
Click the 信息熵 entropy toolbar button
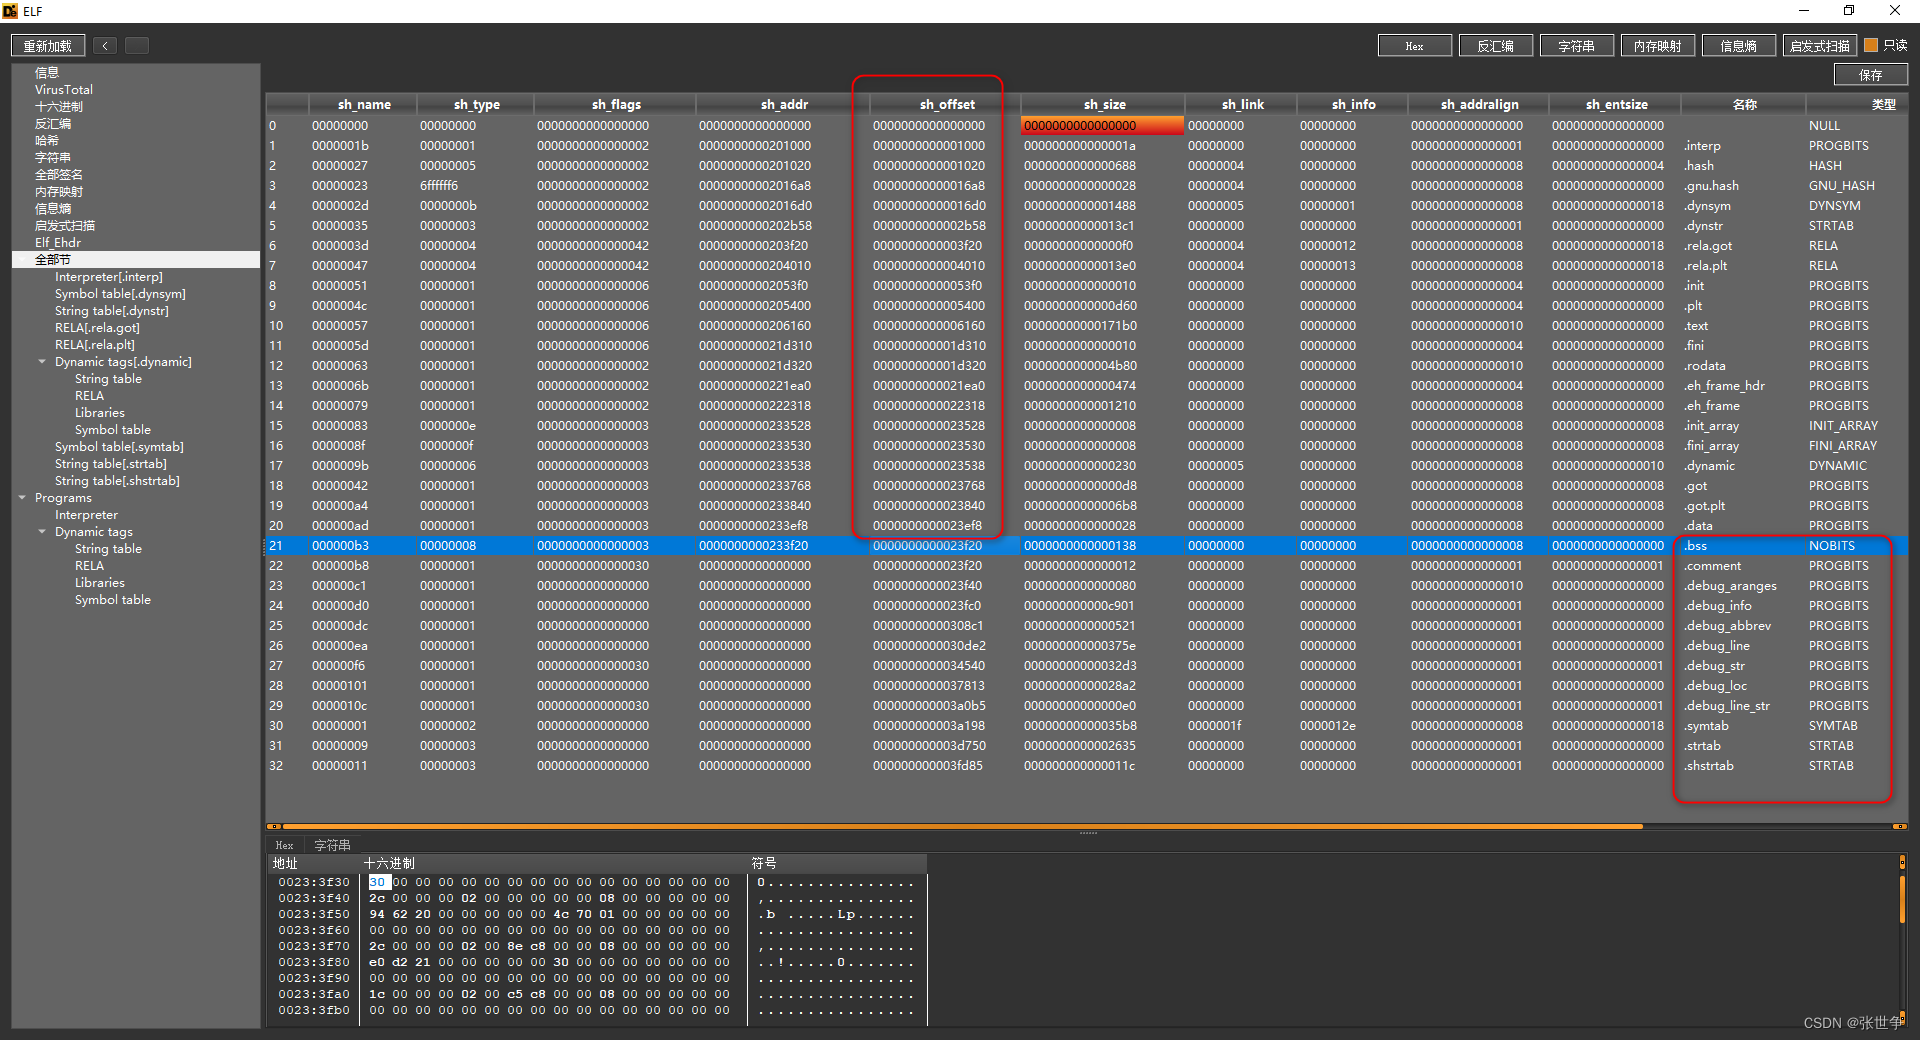click(x=1738, y=46)
